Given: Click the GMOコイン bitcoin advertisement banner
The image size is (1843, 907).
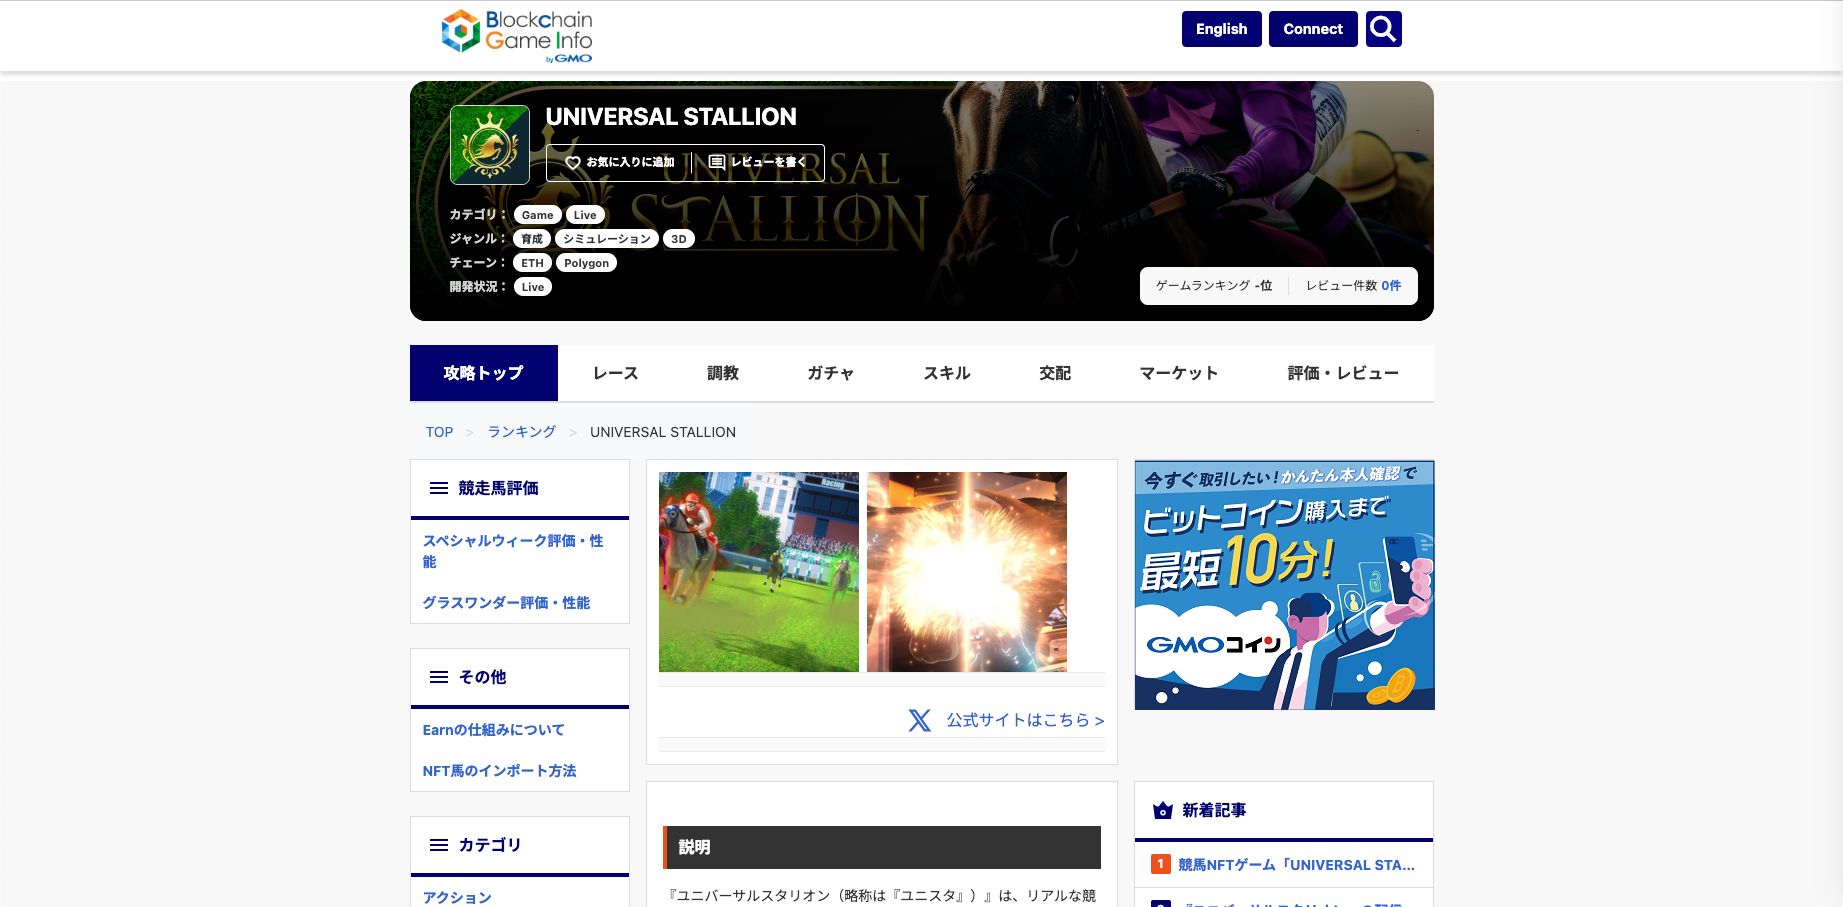Looking at the screenshot, I should pyautogui.click(x=1285, y=585).
